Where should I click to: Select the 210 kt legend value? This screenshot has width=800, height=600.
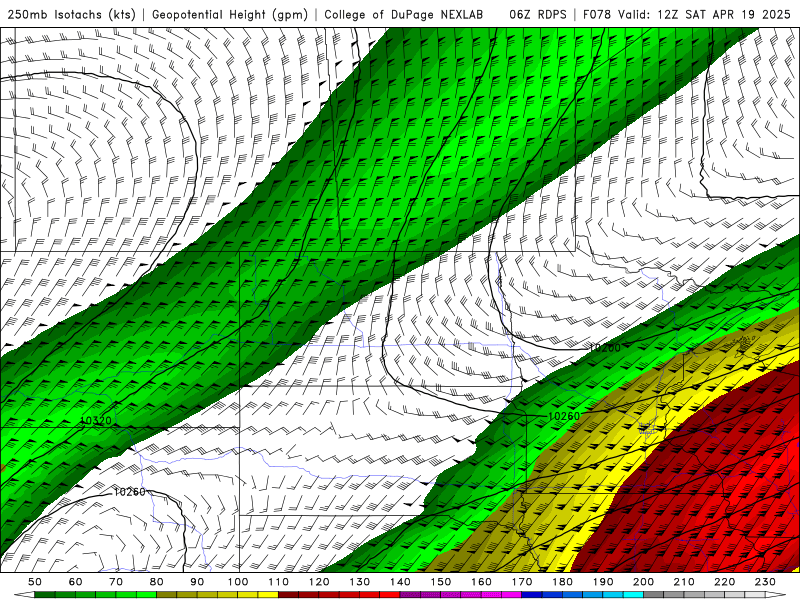coord(684,582)
